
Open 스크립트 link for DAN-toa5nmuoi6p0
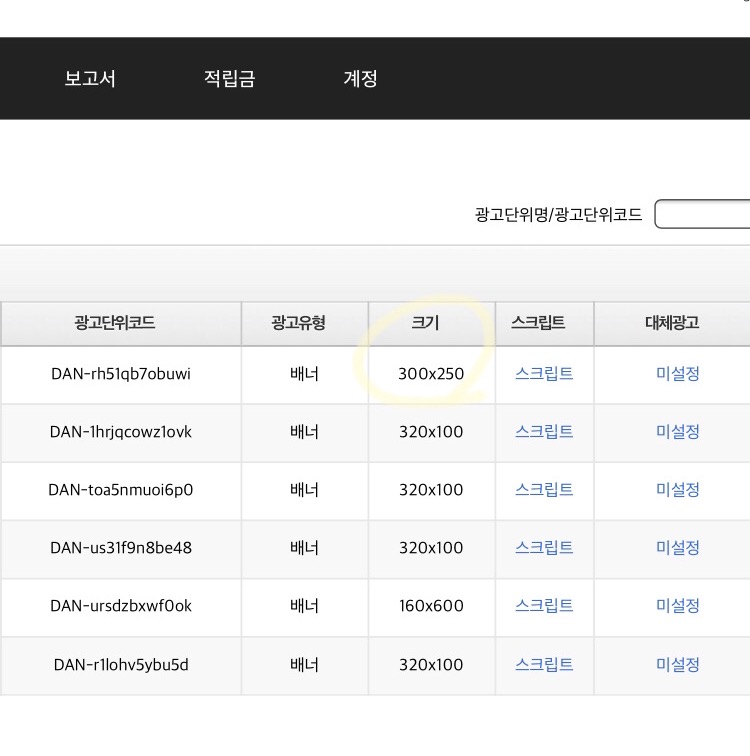[x=544, y=490]
